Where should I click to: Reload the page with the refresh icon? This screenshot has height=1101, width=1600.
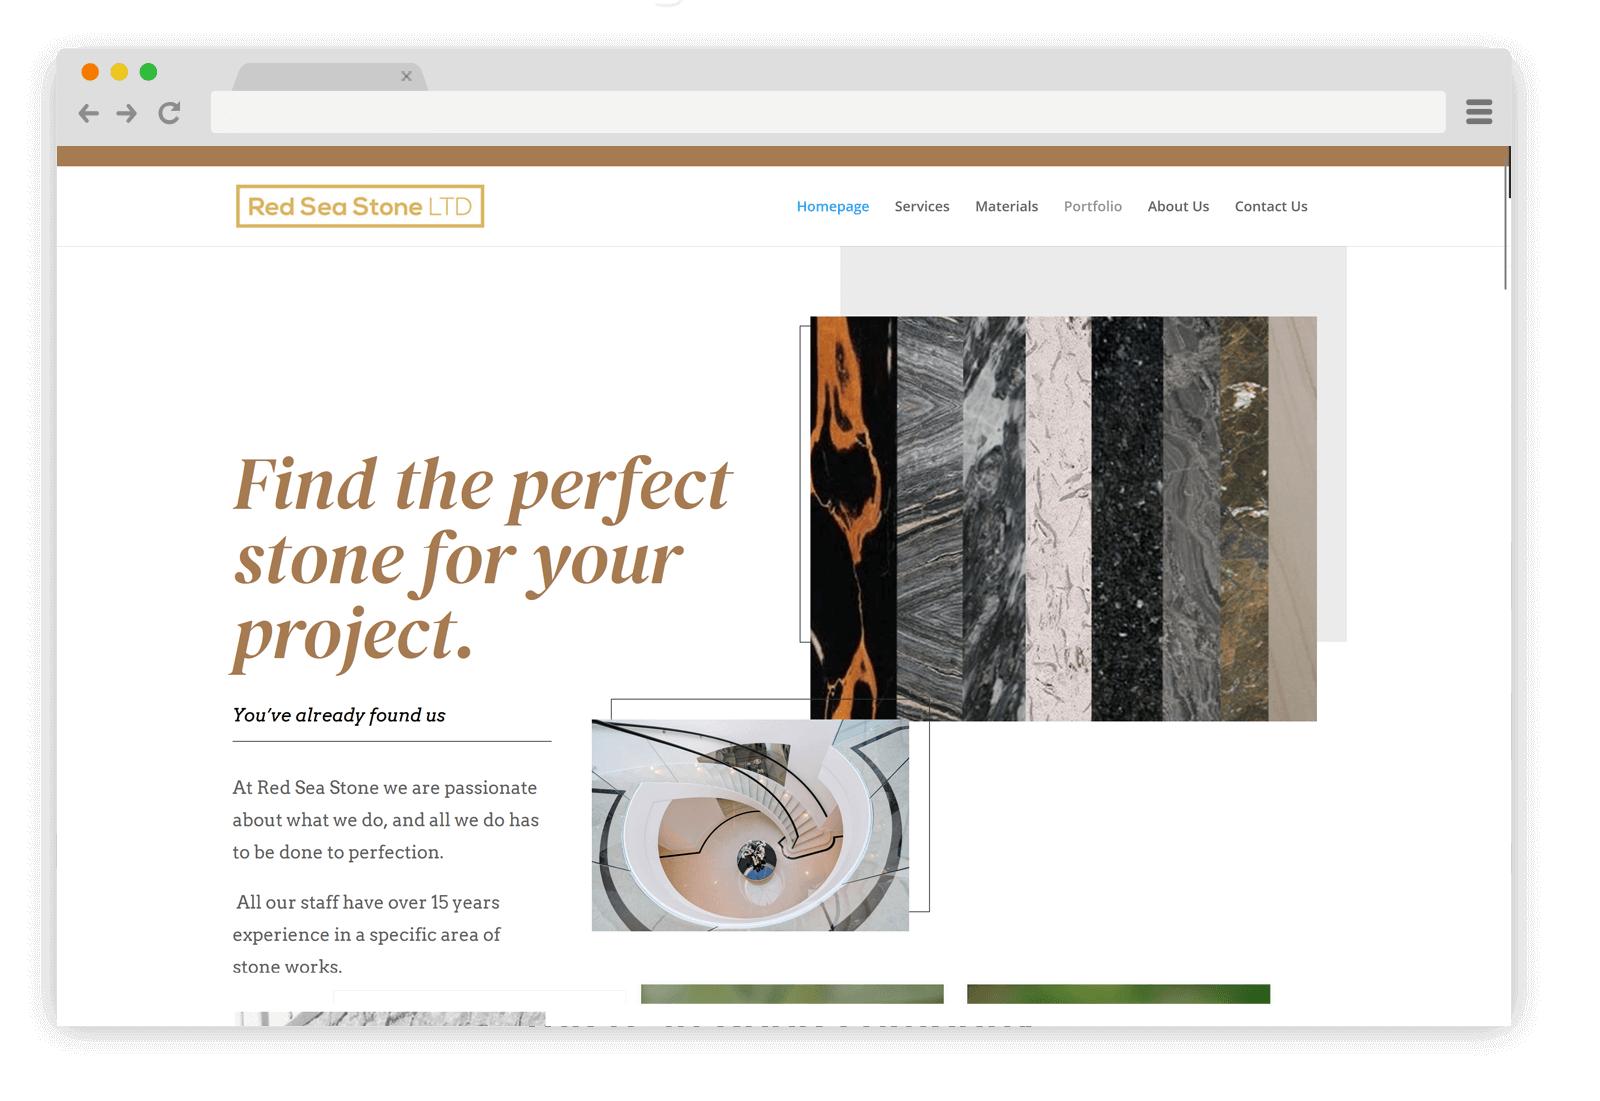pos(169,113)
